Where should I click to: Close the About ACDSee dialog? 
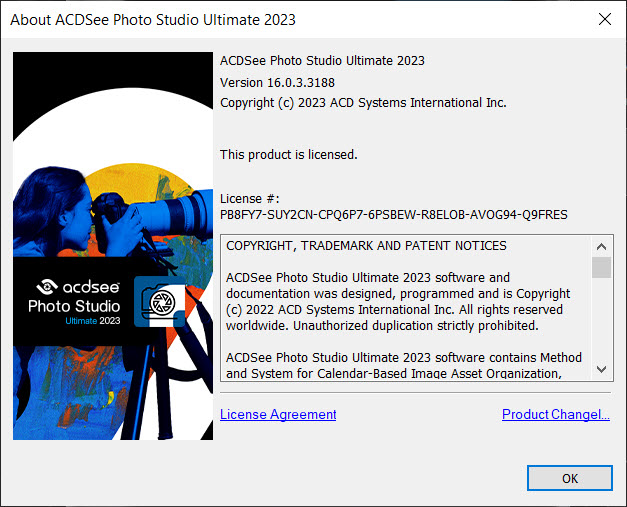pos(604,19)
